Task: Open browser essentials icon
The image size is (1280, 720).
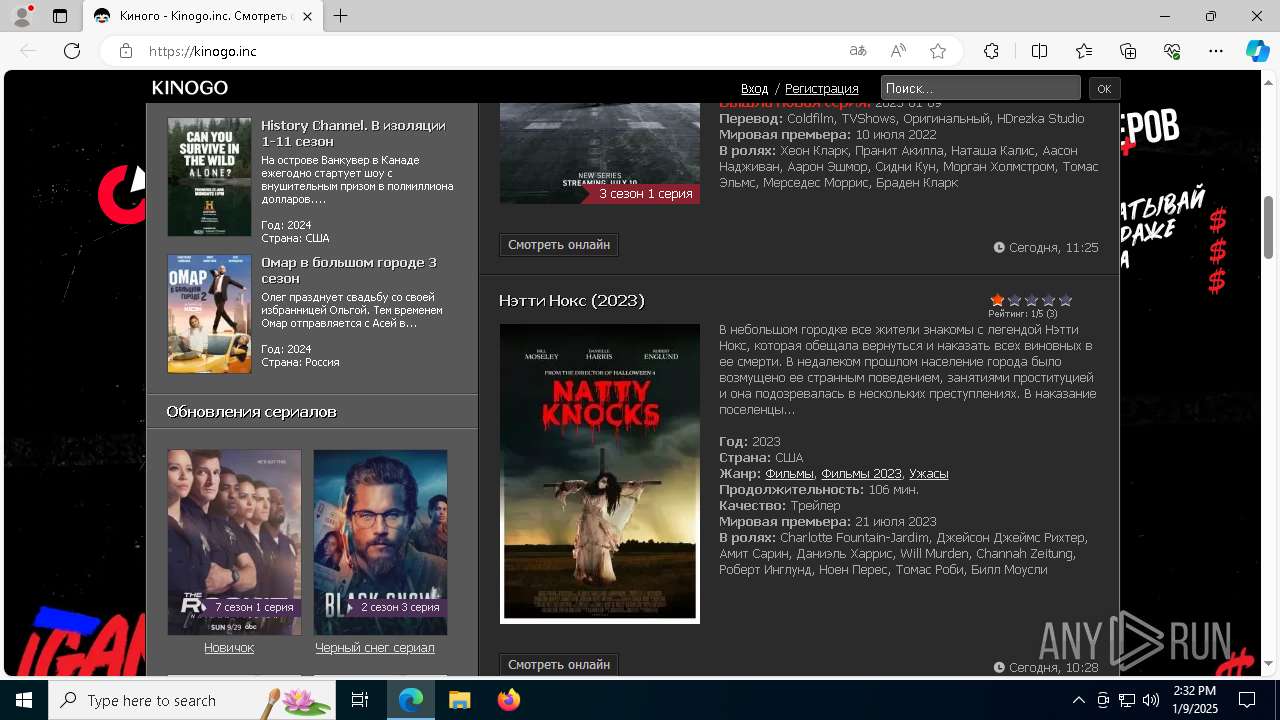Action: (1172, 51)
